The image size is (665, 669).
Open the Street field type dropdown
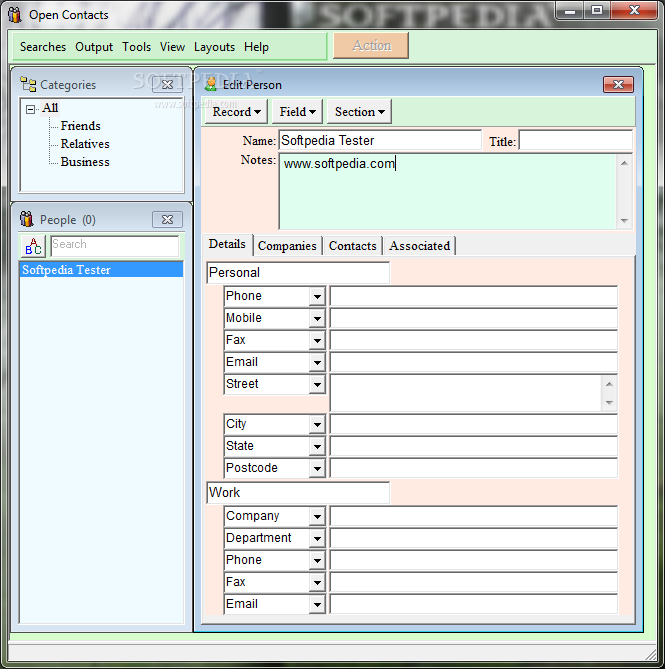[317, 384]
